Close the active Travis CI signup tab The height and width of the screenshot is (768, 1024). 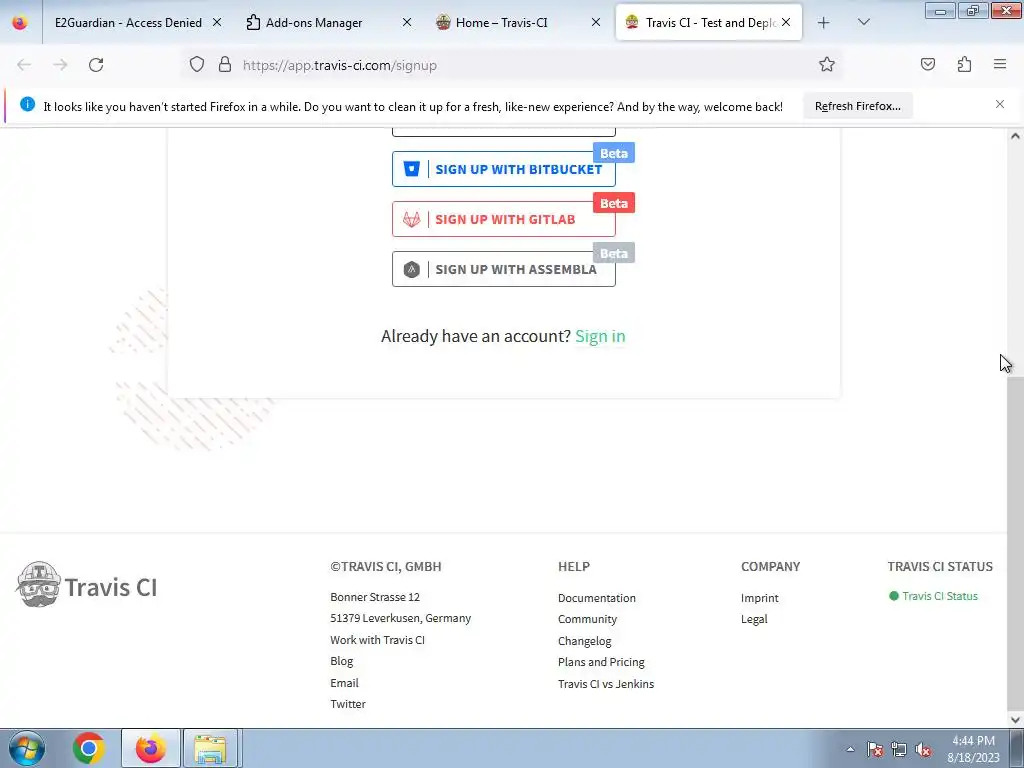click(x=786, y=22)
